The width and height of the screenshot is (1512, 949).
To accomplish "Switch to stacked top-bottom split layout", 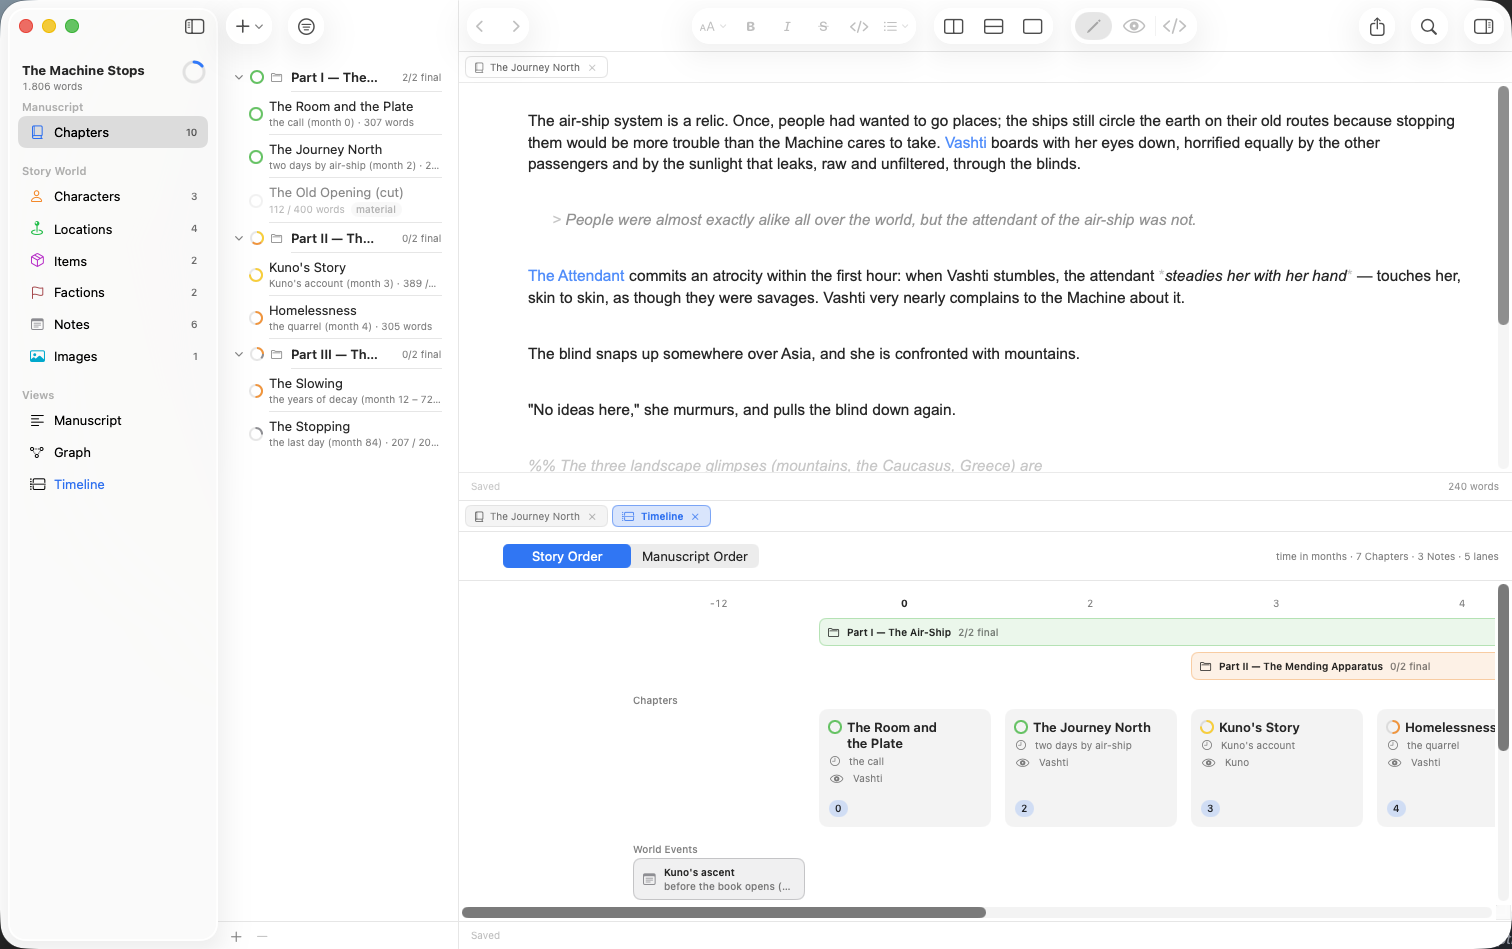I will click(994, 27).
